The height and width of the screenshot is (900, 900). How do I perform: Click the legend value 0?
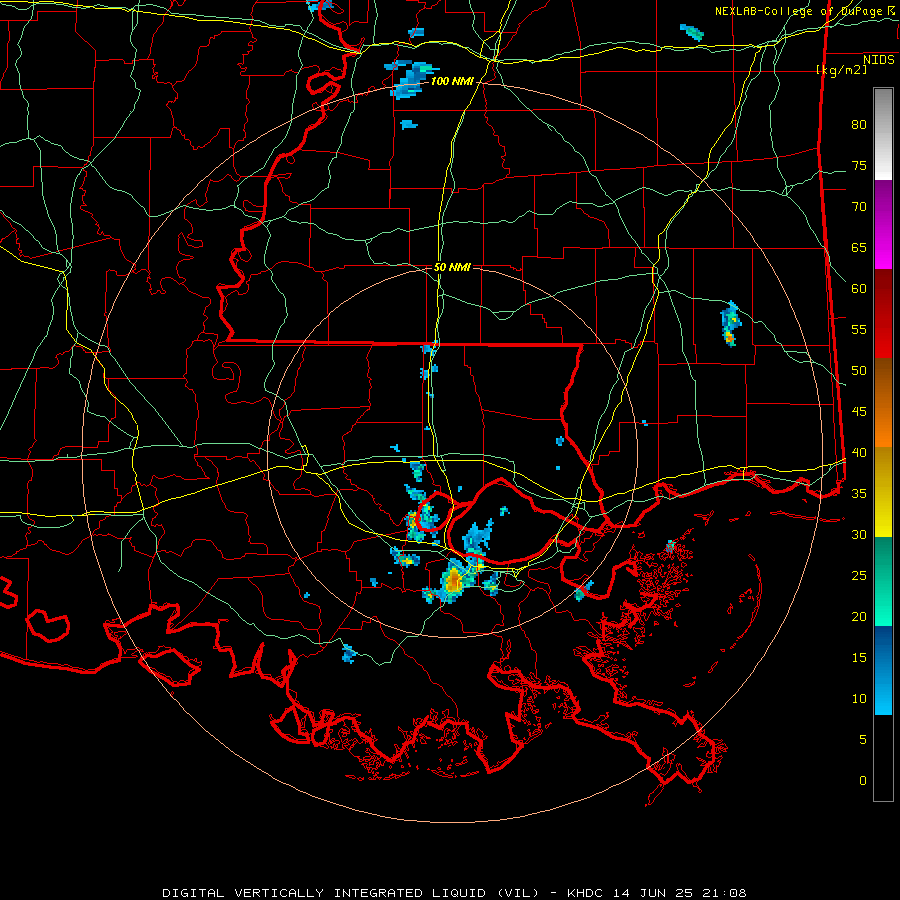click(x=863, y=781)
